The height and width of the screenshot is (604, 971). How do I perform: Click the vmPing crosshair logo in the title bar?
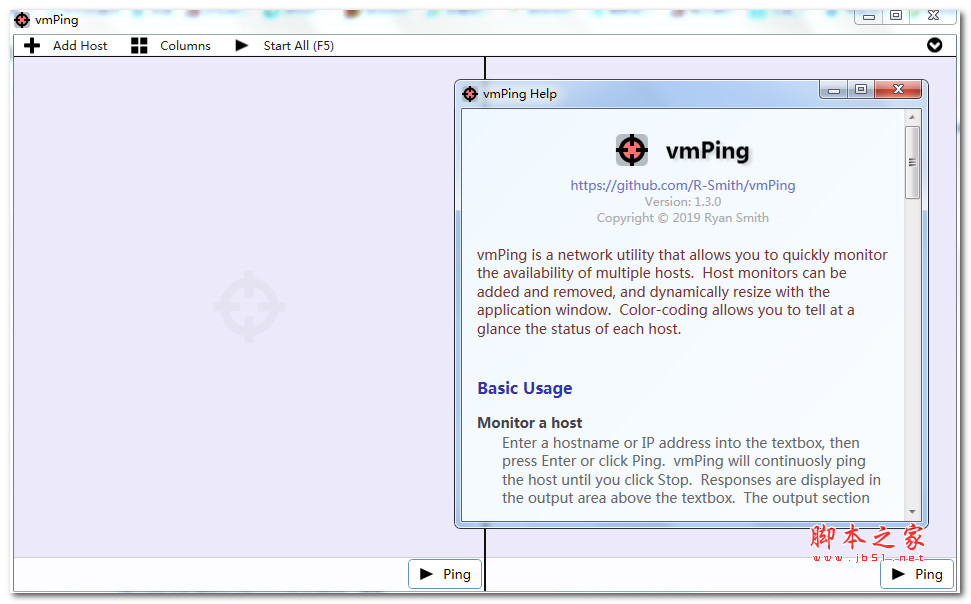[20, 19]
